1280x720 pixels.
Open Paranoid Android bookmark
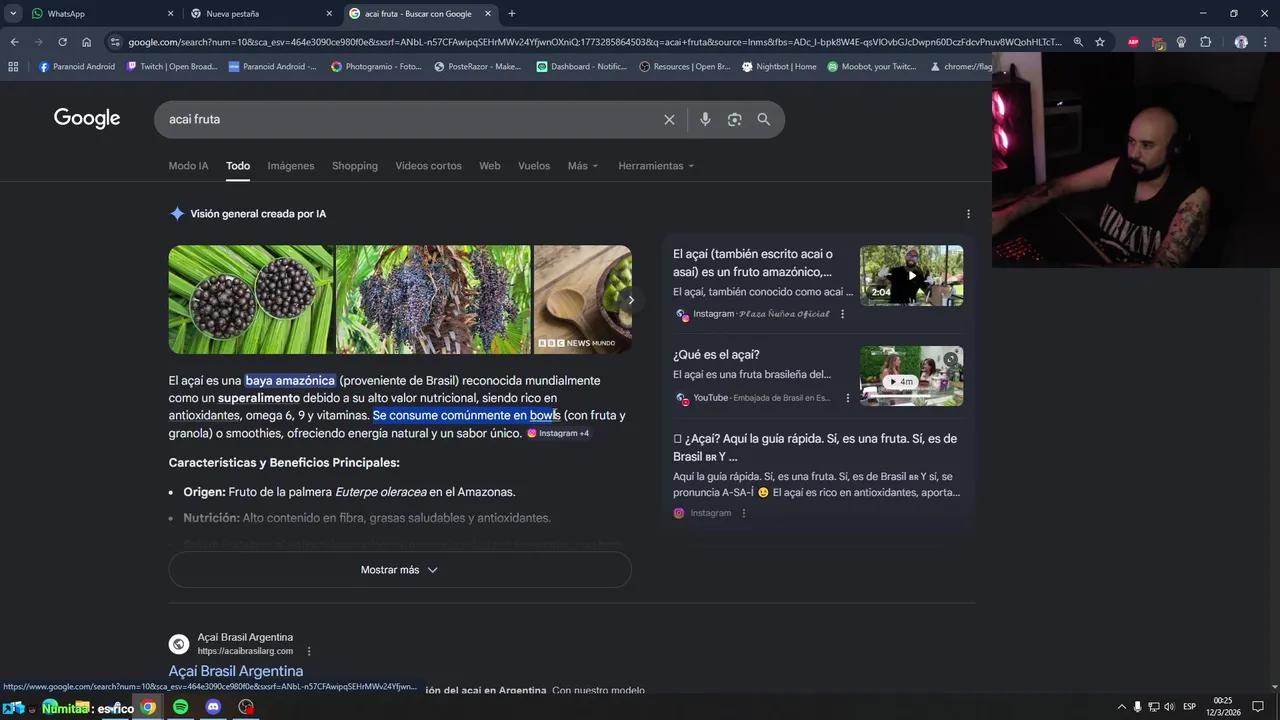click(77, 67)
